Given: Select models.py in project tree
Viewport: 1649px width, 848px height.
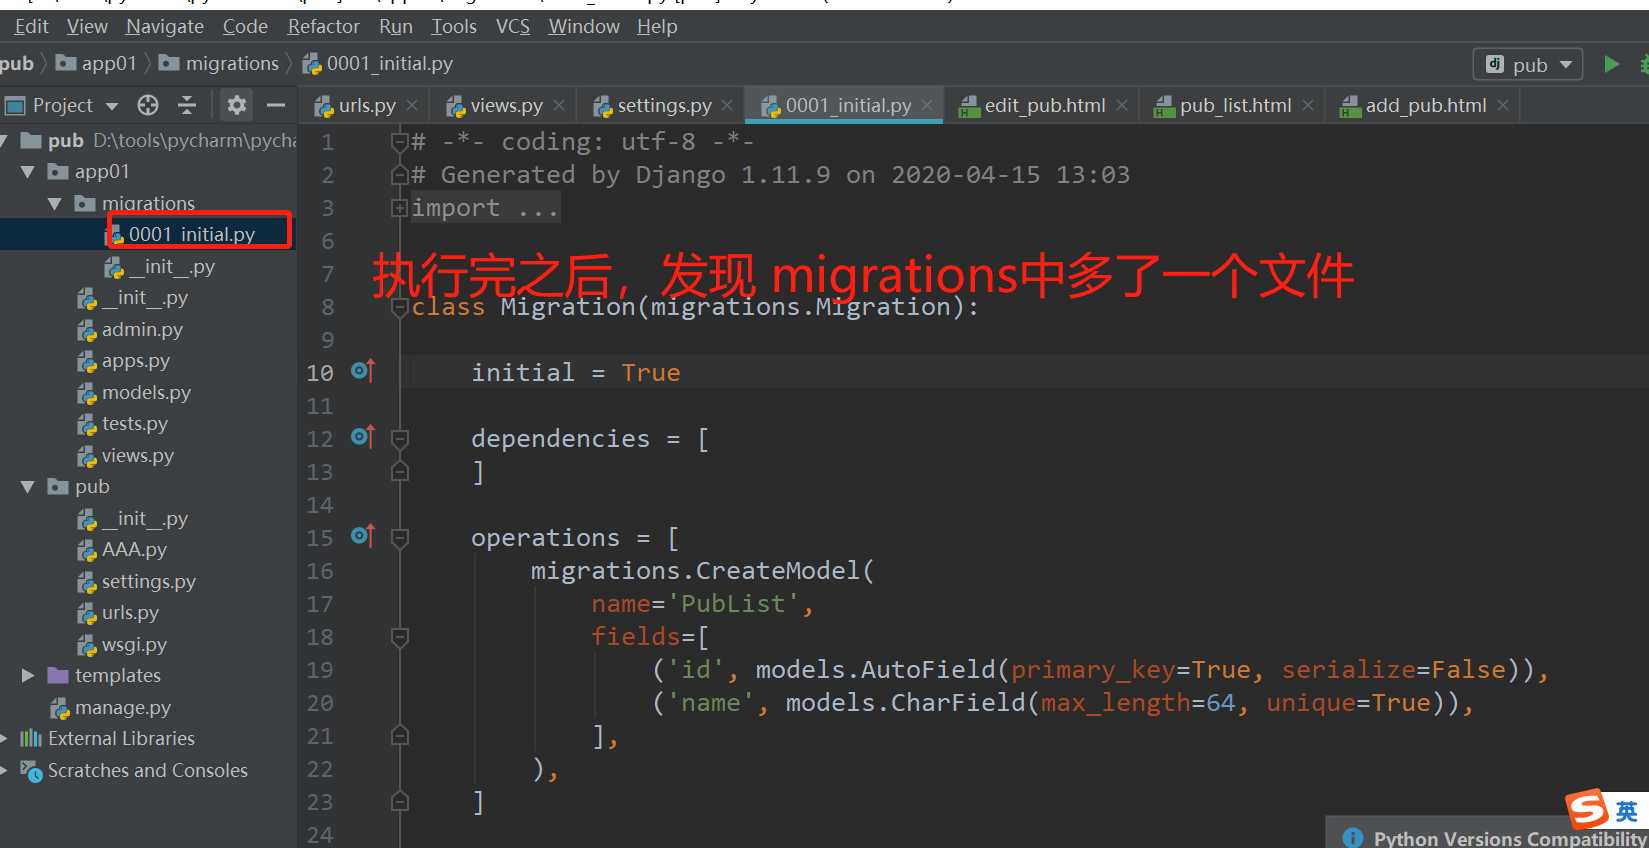Looking at the screenshot, I should (x=148, y=392).
